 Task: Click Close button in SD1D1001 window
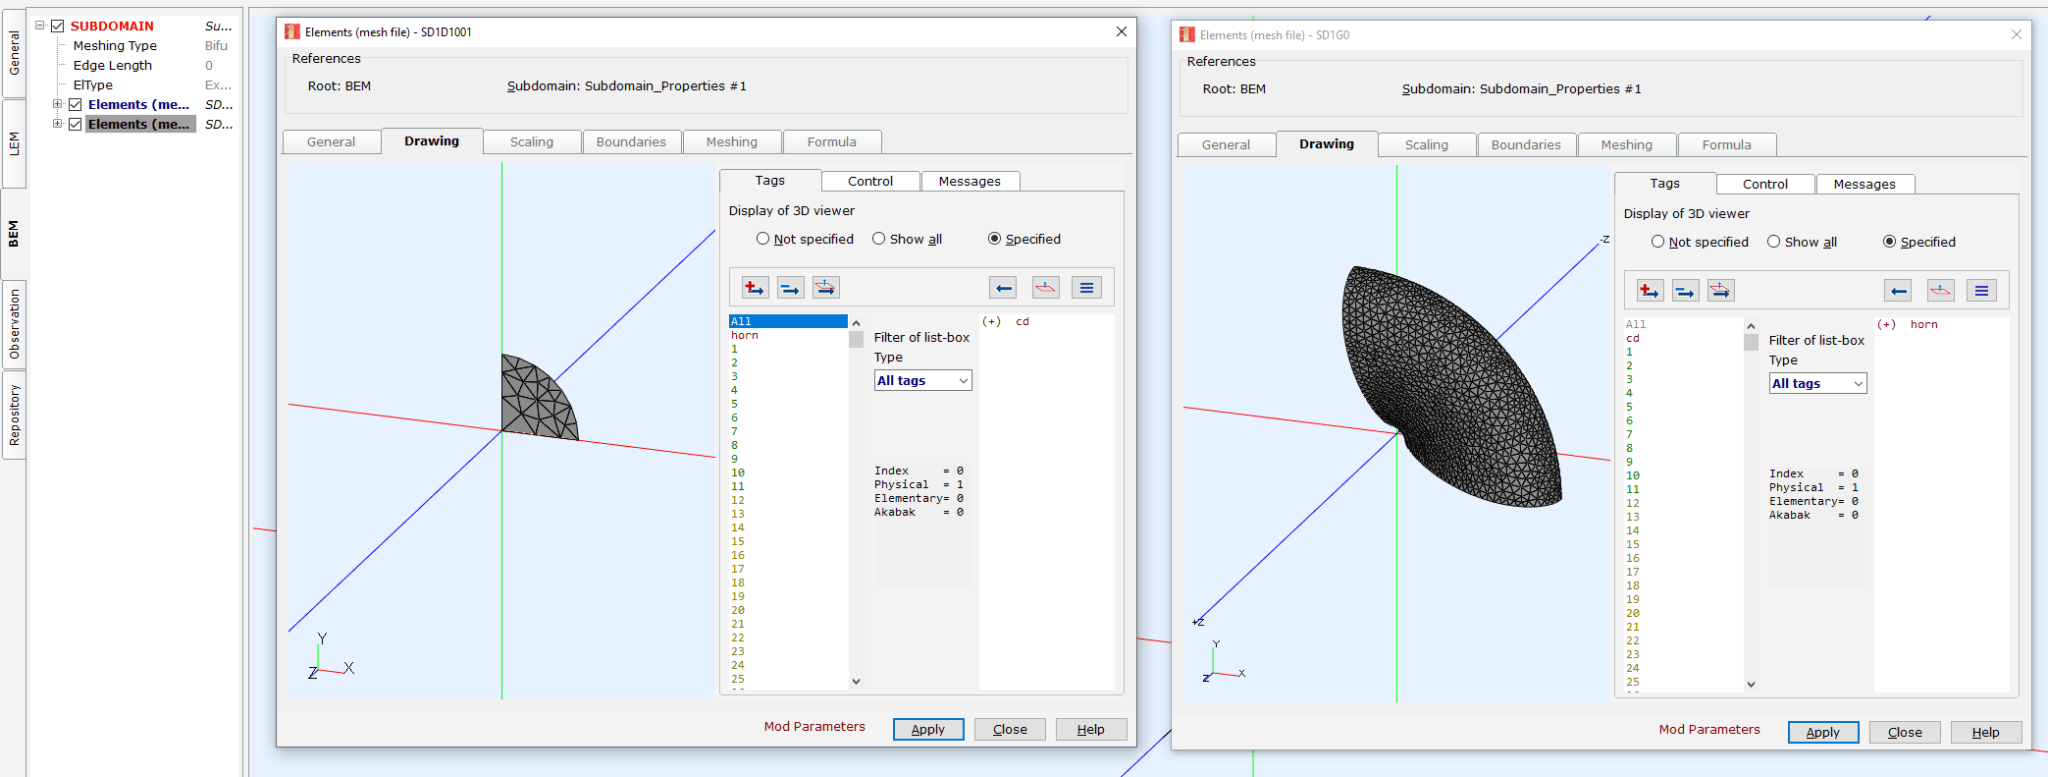pos(1010,729)
